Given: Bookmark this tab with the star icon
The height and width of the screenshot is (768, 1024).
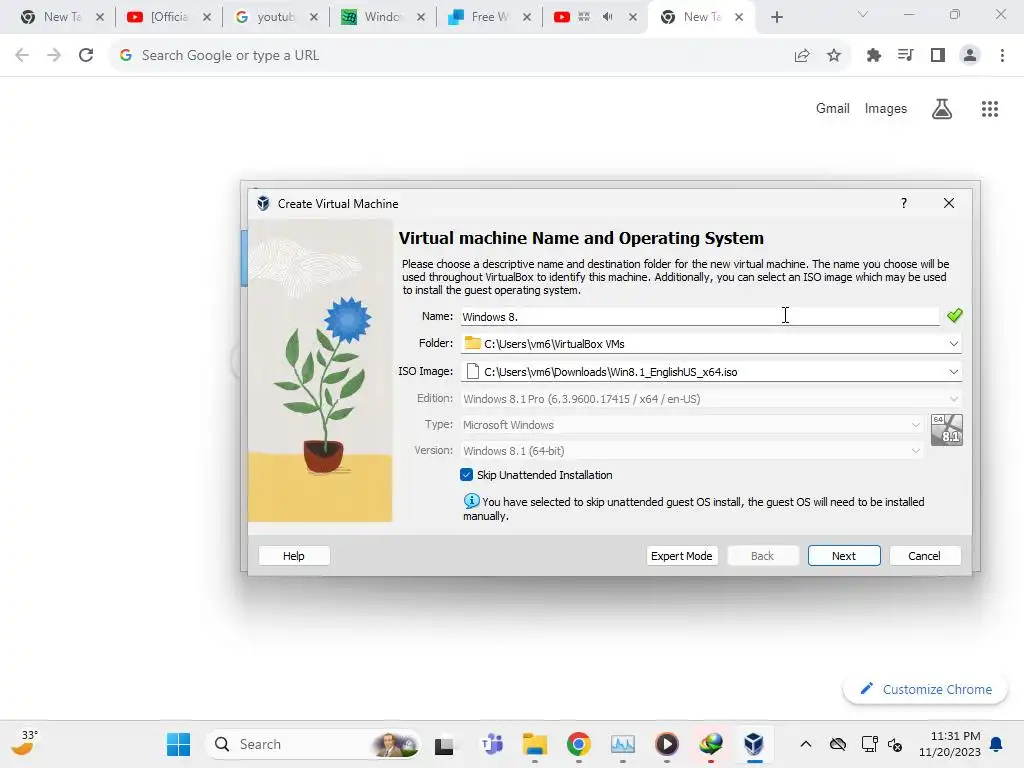Looking at the screenshot, I should click(834, 56).
